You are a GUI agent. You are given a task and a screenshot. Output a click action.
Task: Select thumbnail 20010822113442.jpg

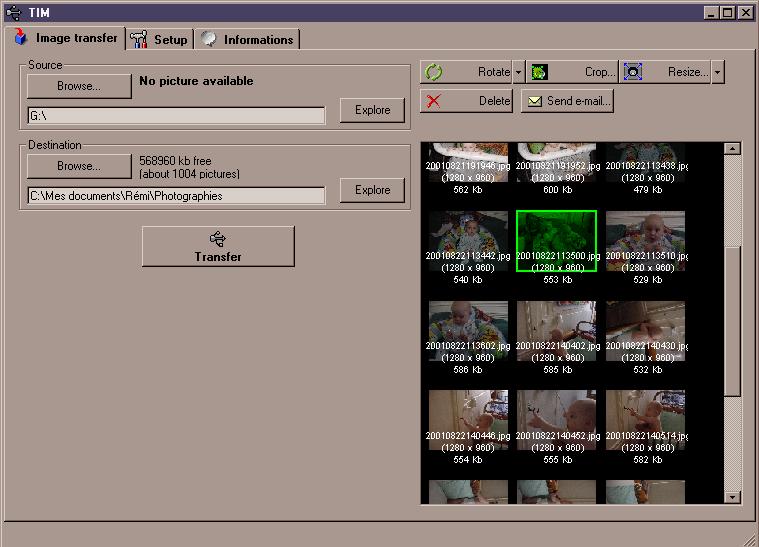click(x=468, y=241)
